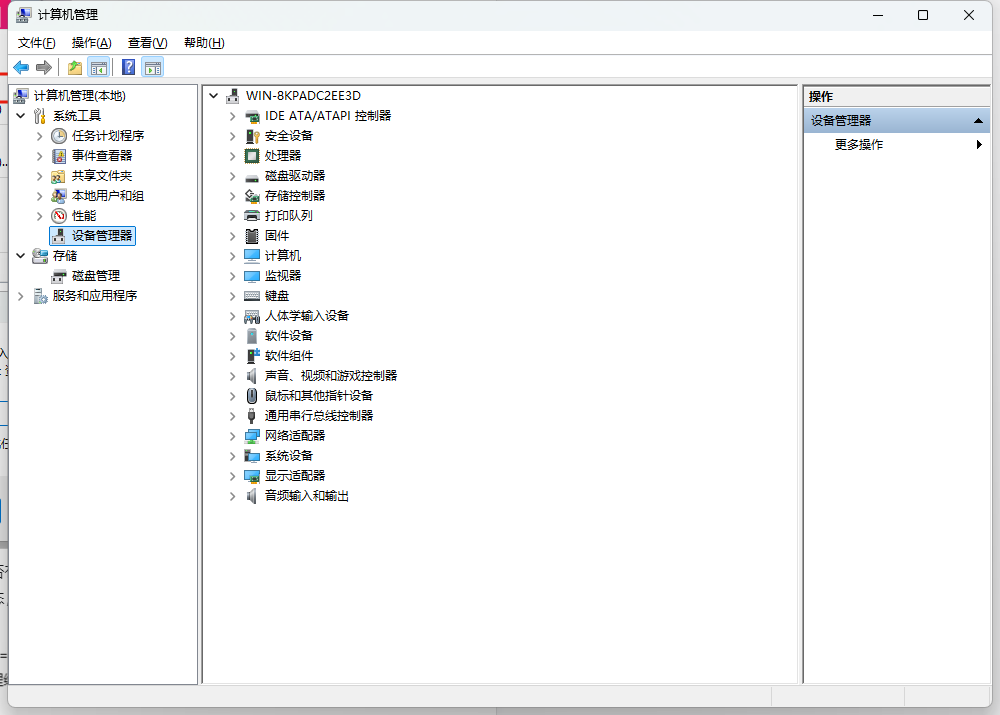
Task: Click the Up one level folder icon
Action: tap(74, 67)
